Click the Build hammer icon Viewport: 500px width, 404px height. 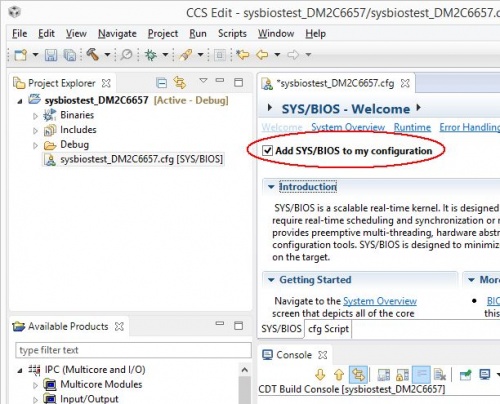(x=93, y=54)
